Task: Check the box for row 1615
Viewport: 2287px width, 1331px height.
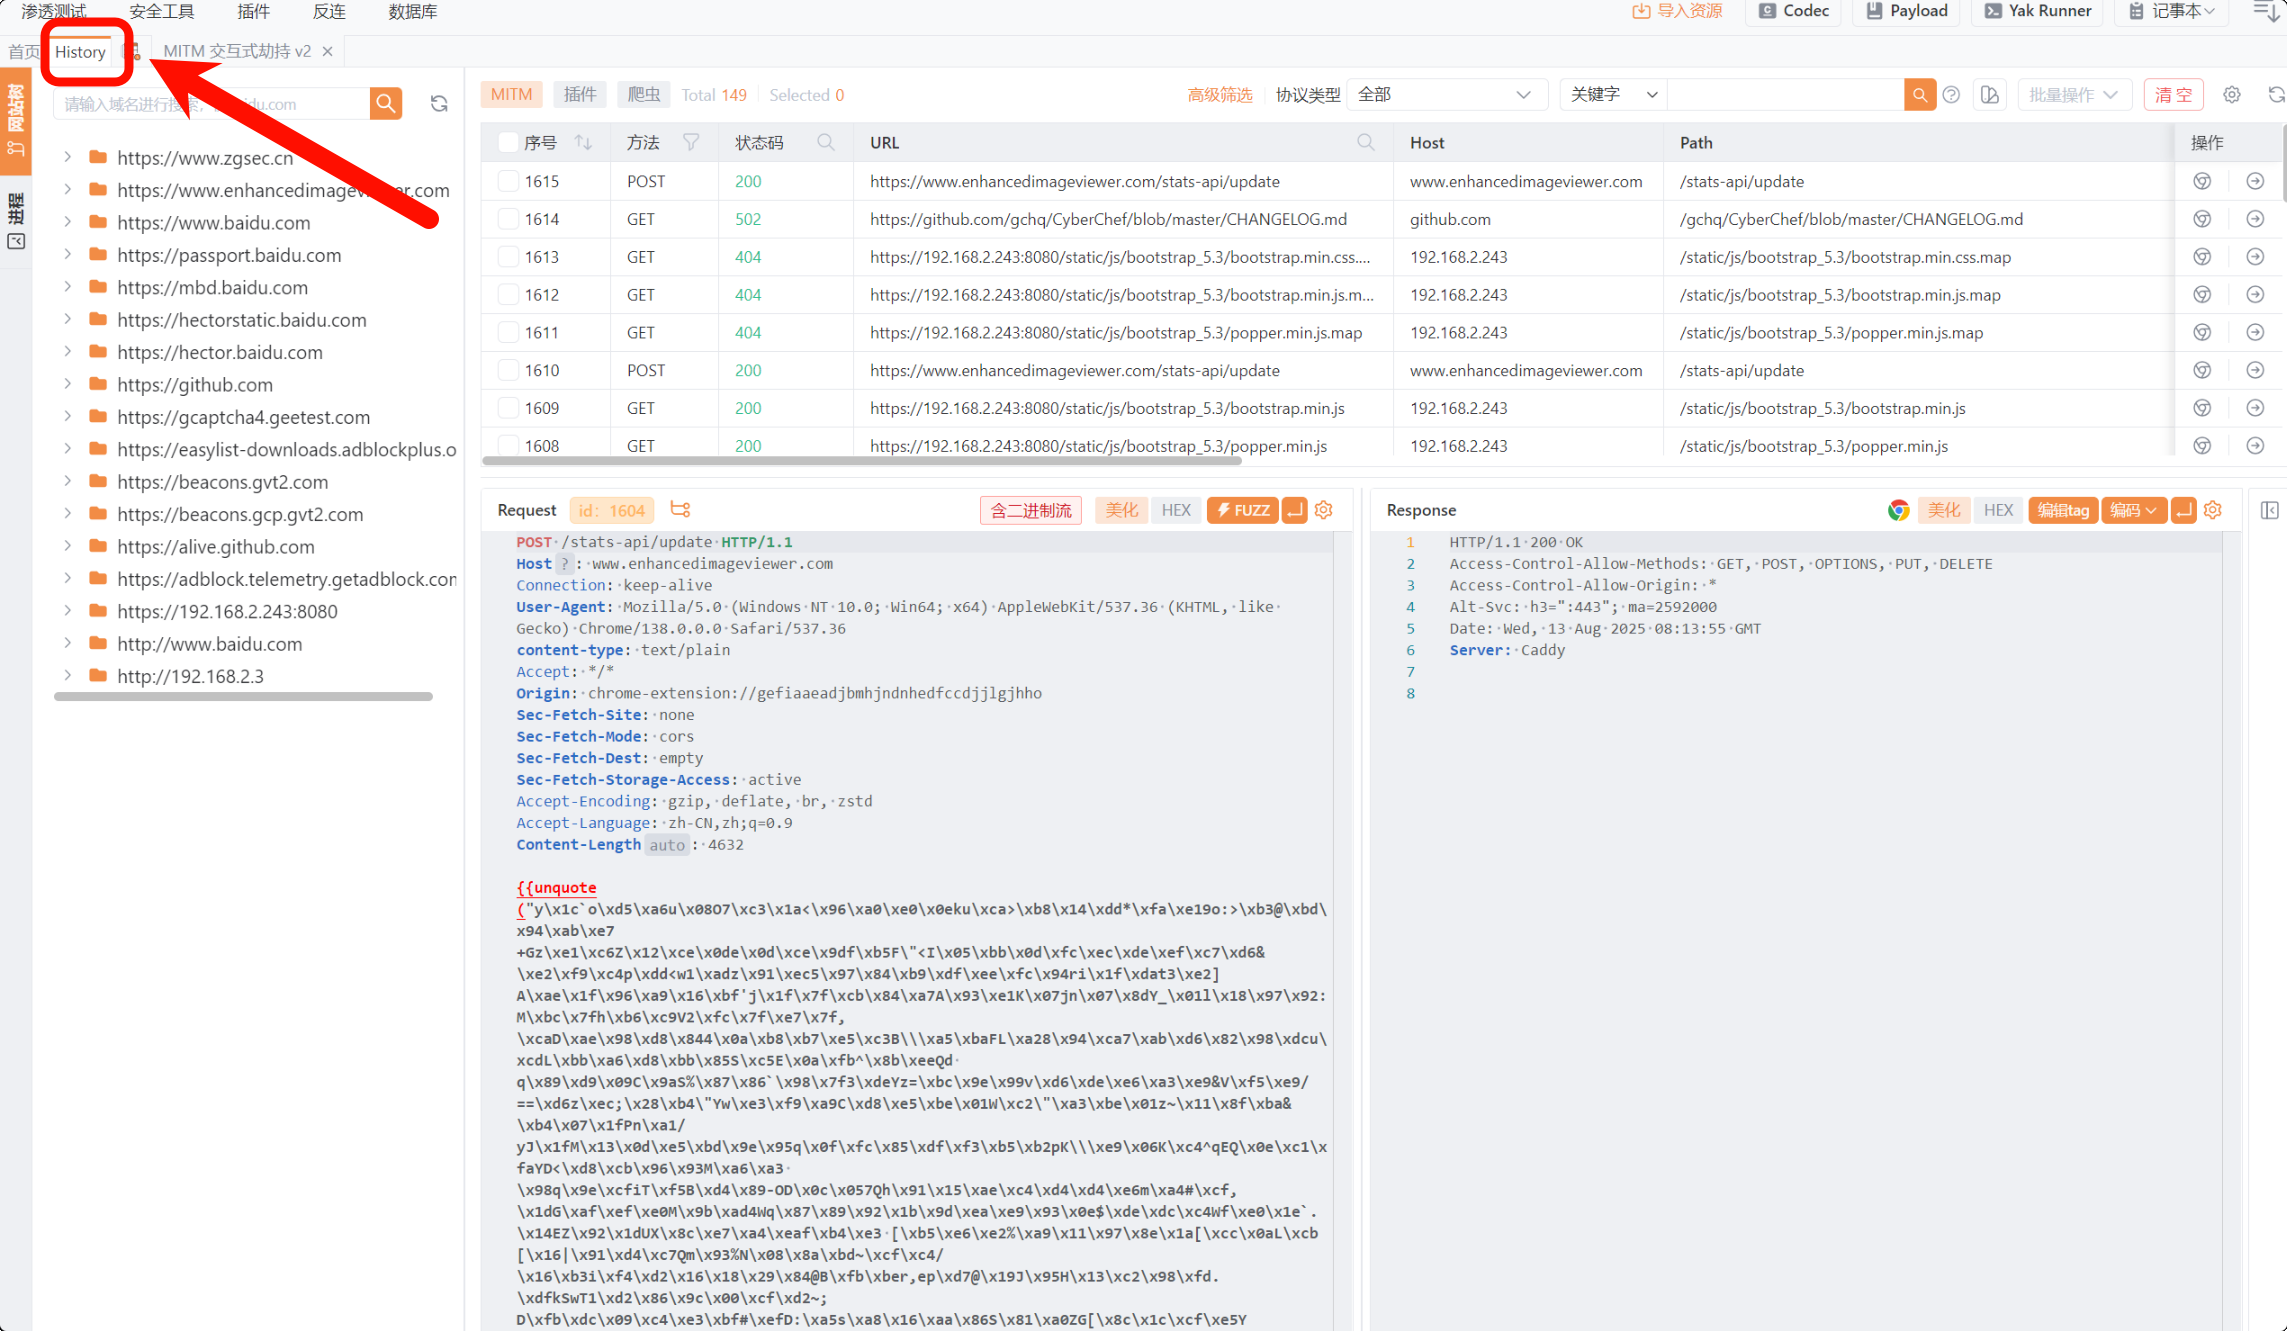Action: click(508, 181)
